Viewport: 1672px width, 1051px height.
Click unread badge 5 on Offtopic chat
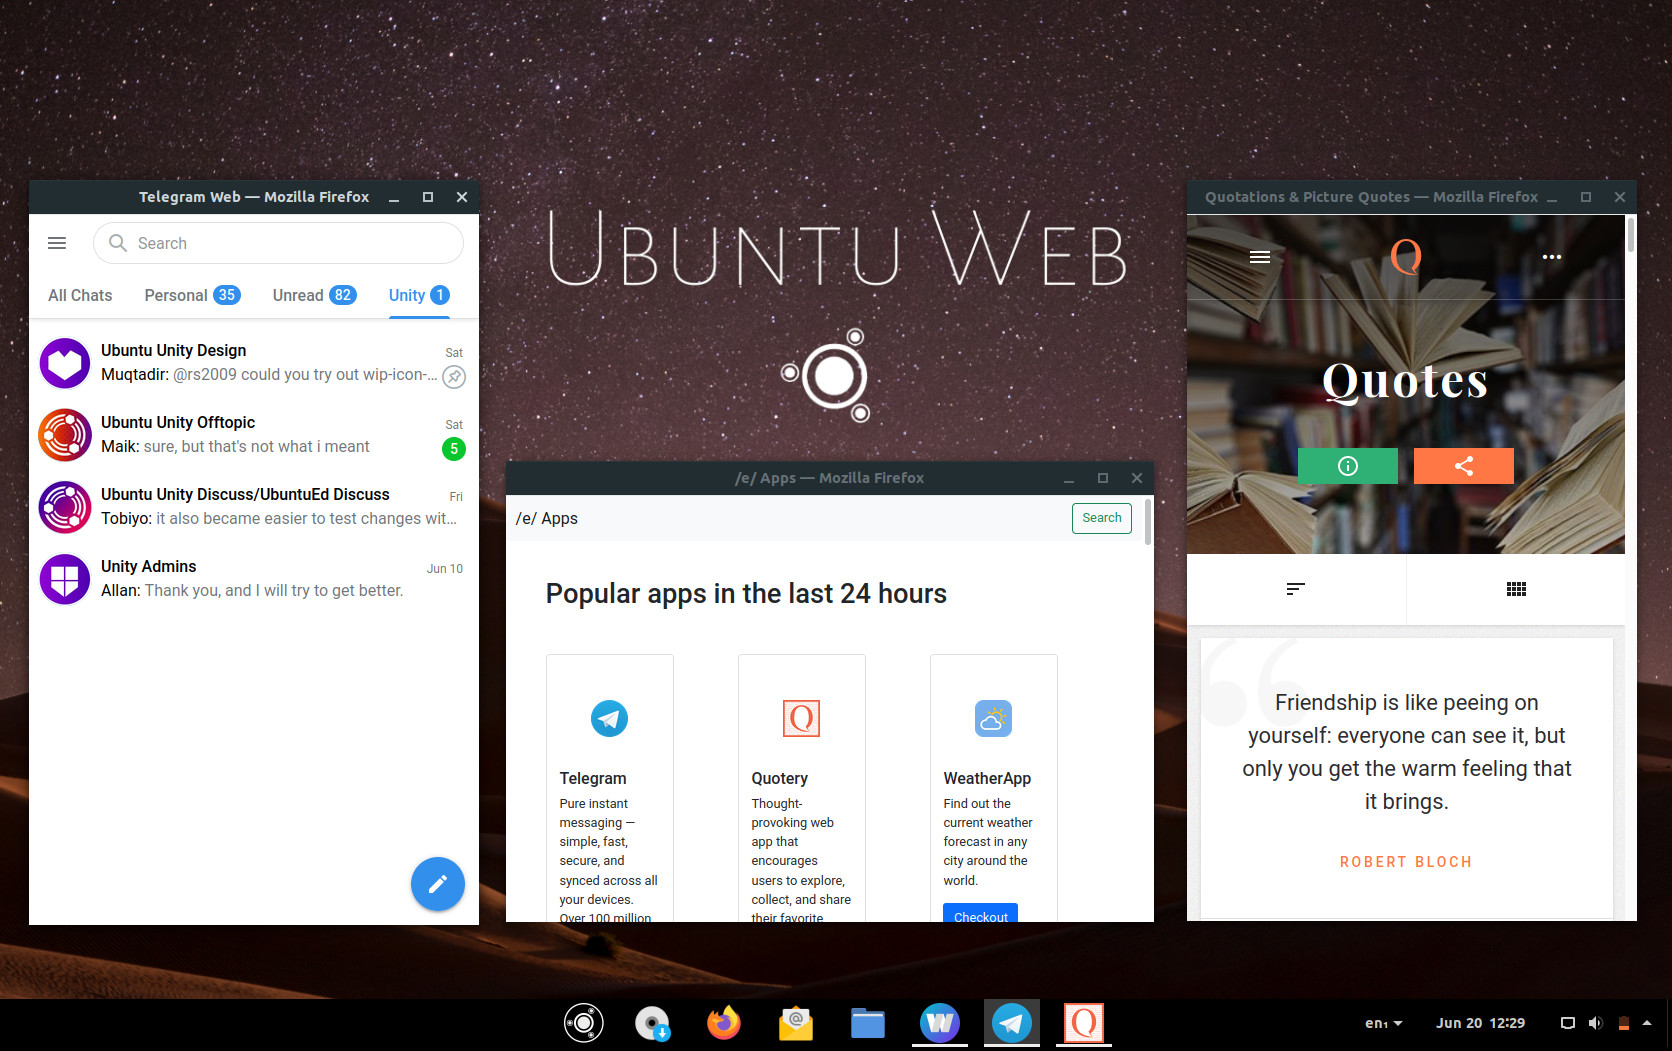(454, 449)
